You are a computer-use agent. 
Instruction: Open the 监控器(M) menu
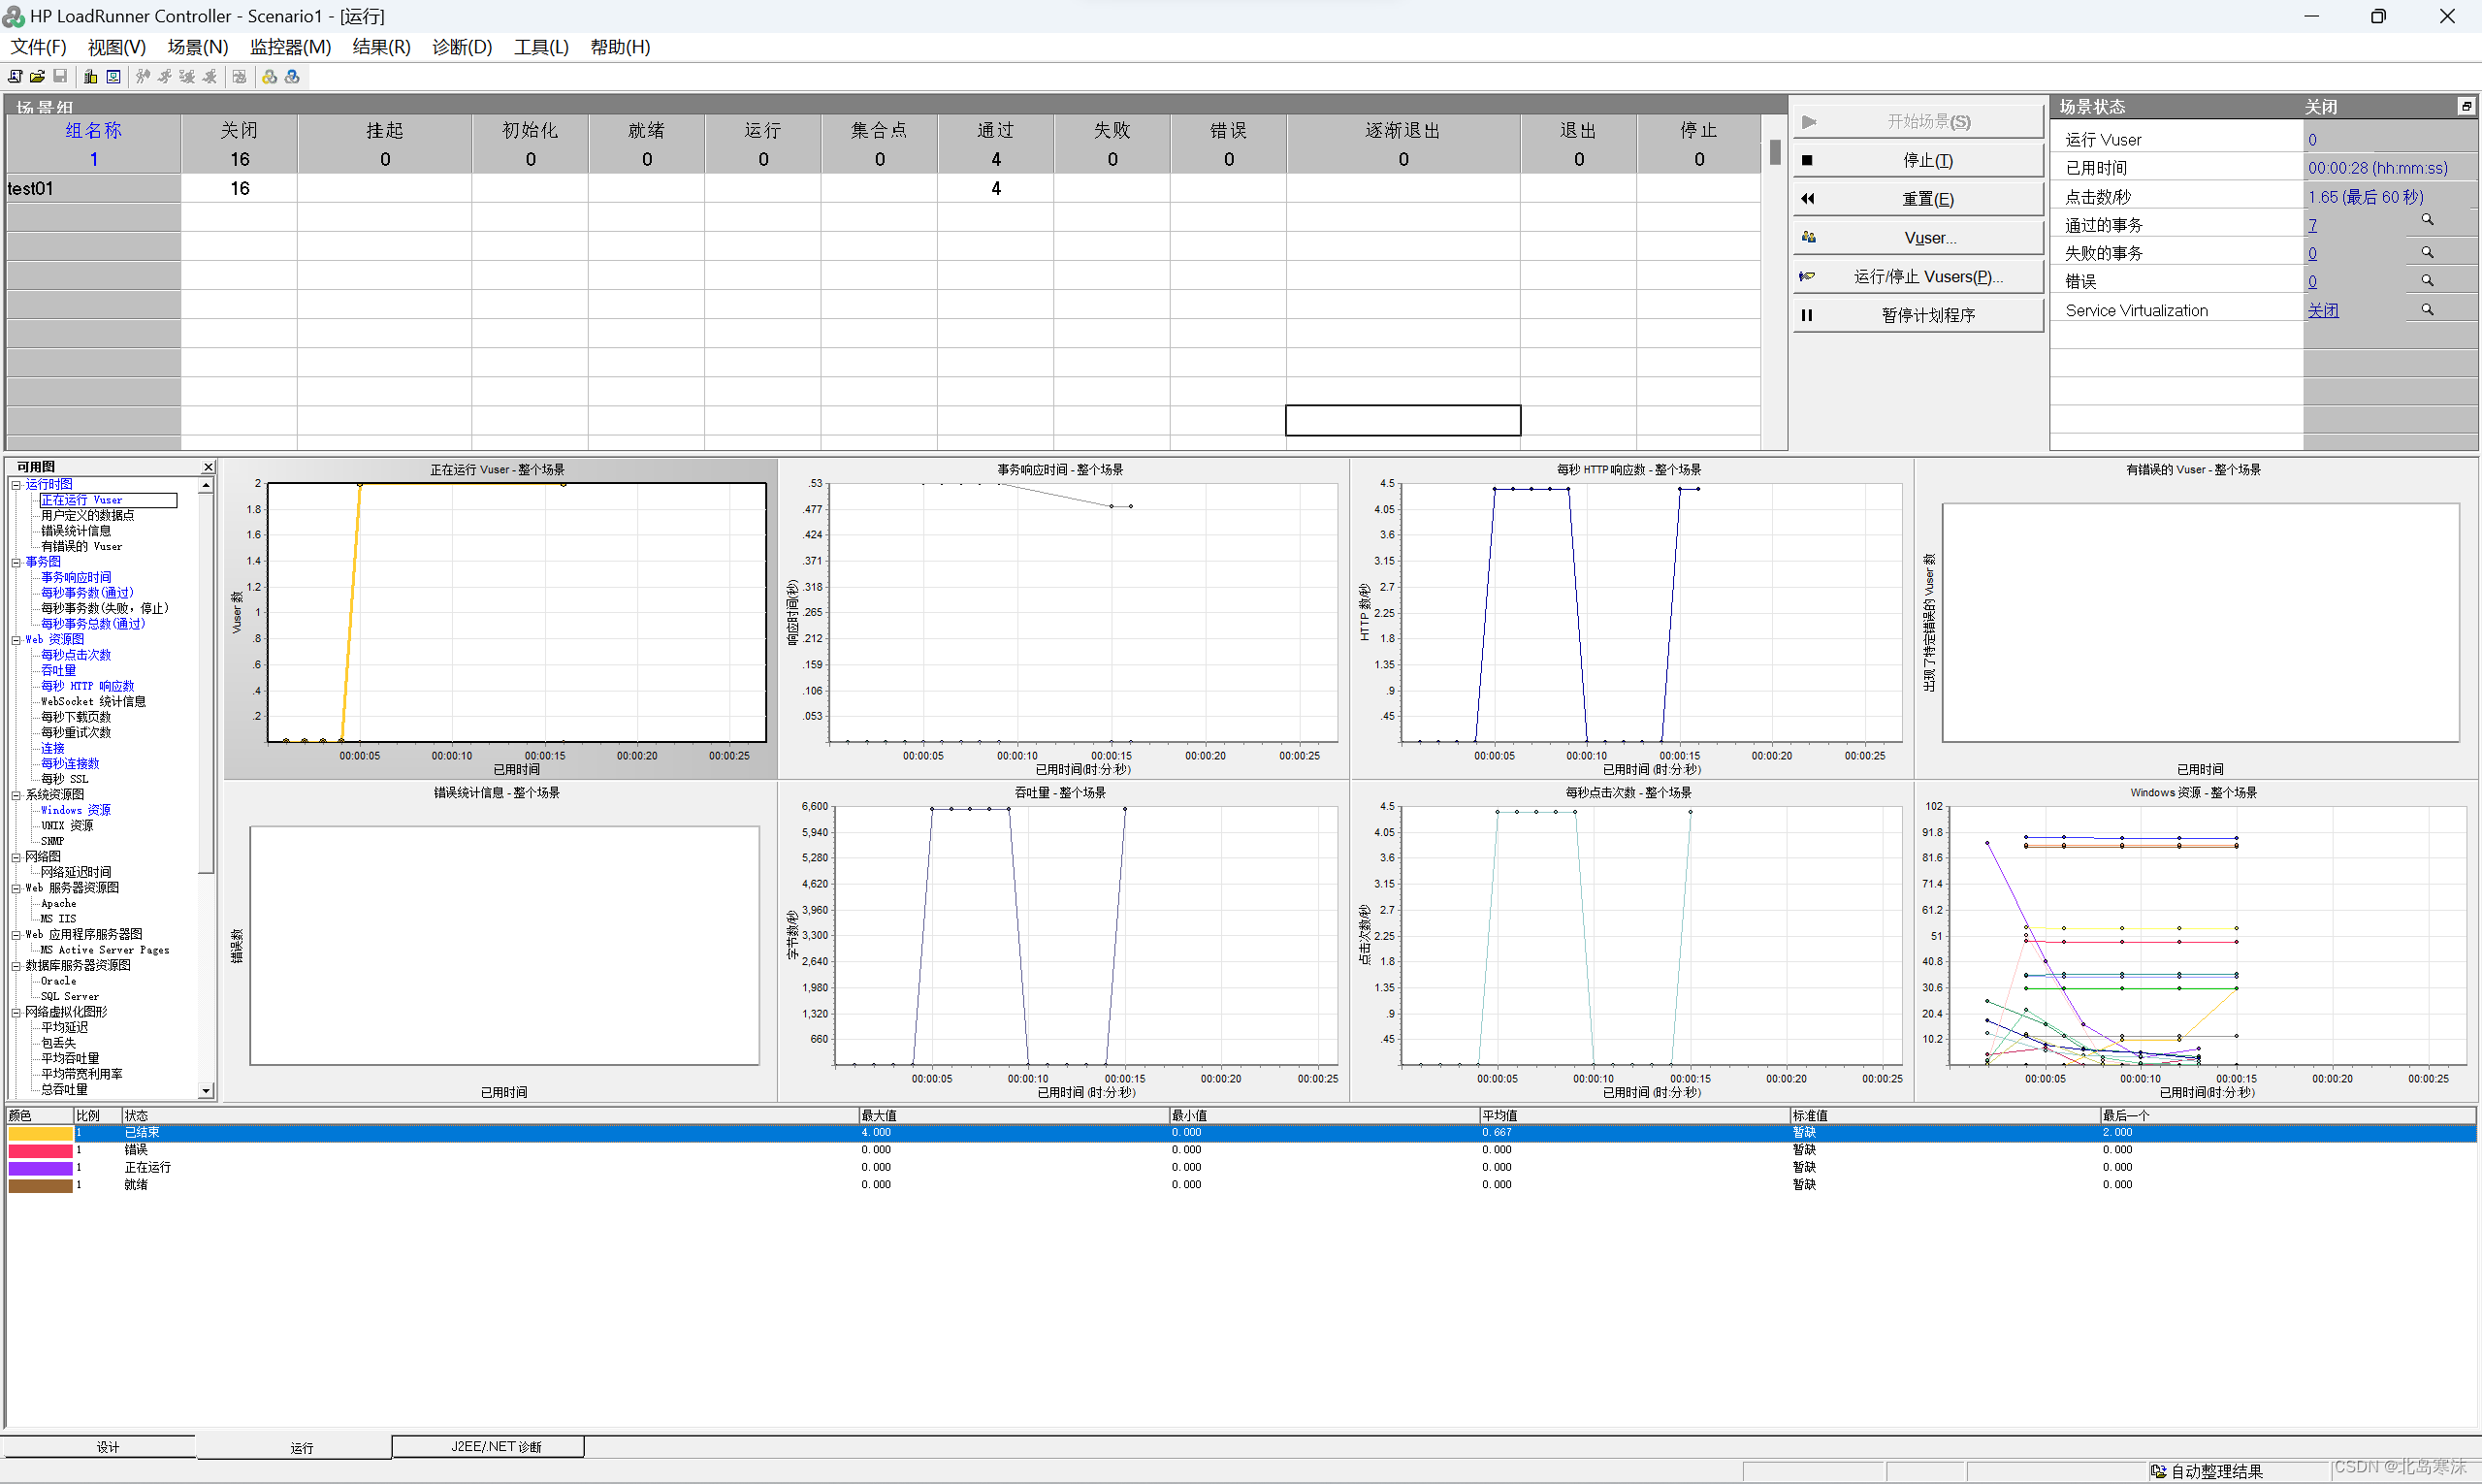(290, 47)
